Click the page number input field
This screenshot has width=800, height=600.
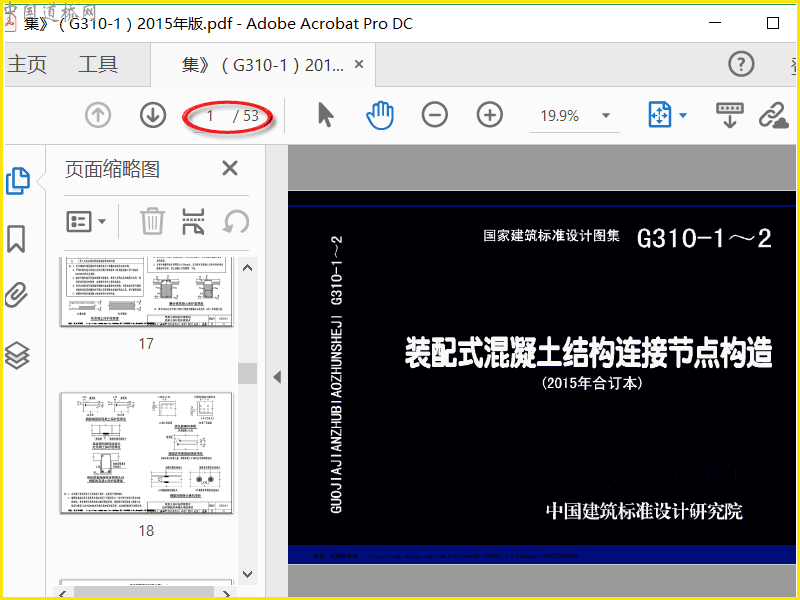(x=210, y=116)
